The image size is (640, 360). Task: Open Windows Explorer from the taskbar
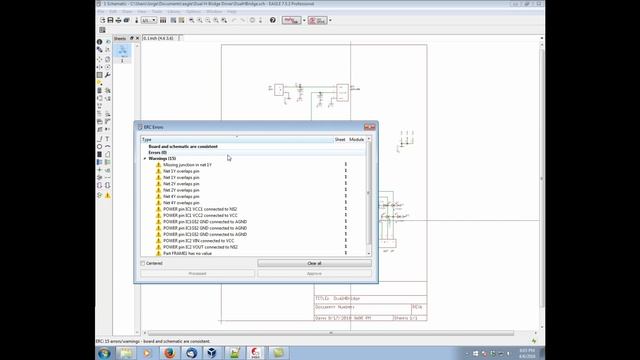tap(126, 353)
